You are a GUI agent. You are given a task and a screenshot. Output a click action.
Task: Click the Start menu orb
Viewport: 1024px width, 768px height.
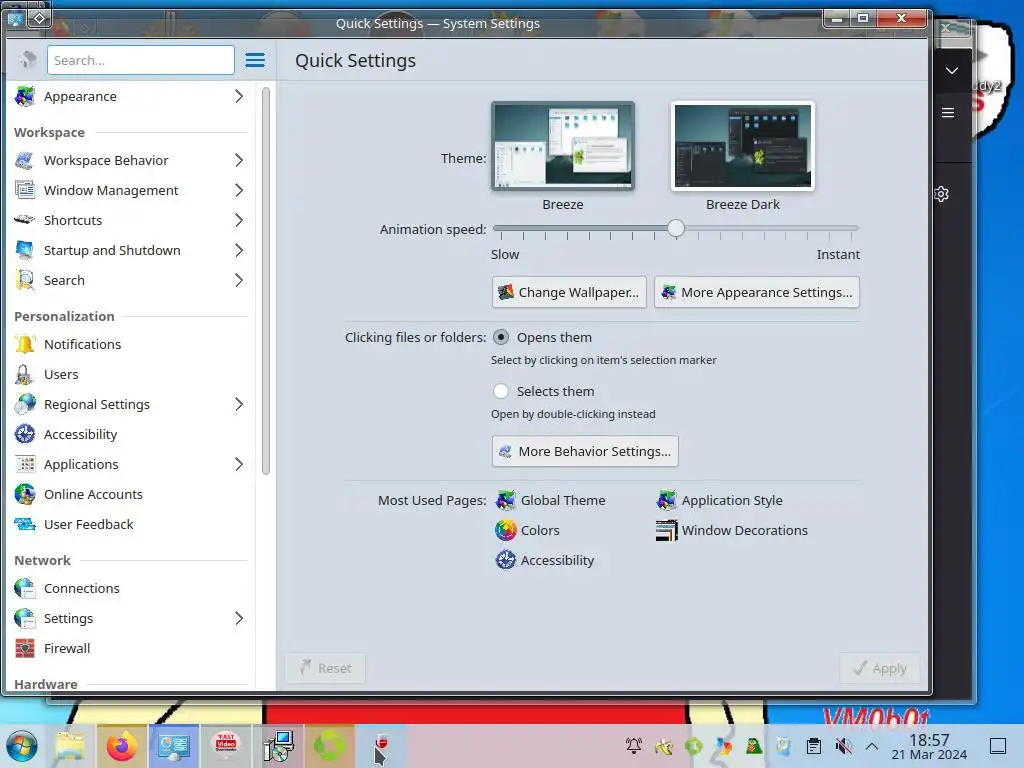point(22,746)
